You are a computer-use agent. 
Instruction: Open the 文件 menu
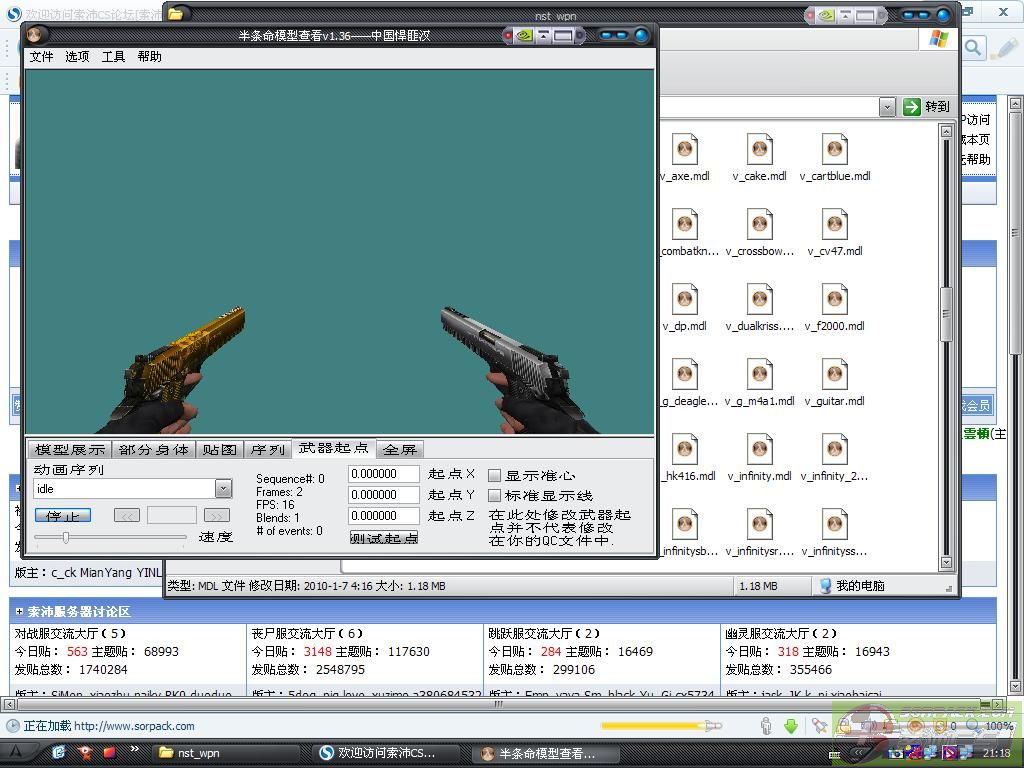tap(42, 57)
